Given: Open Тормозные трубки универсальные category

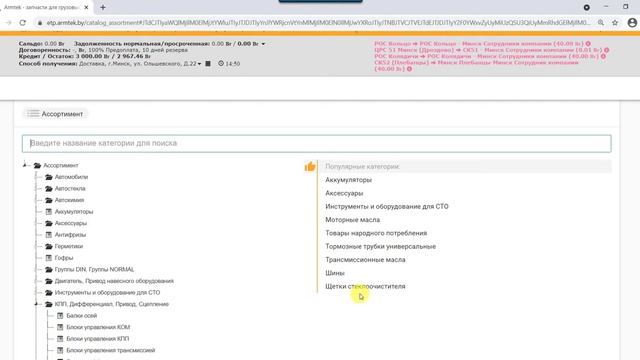Looking at the screenshot, I should pyautogui.click(x=380, y=247).
